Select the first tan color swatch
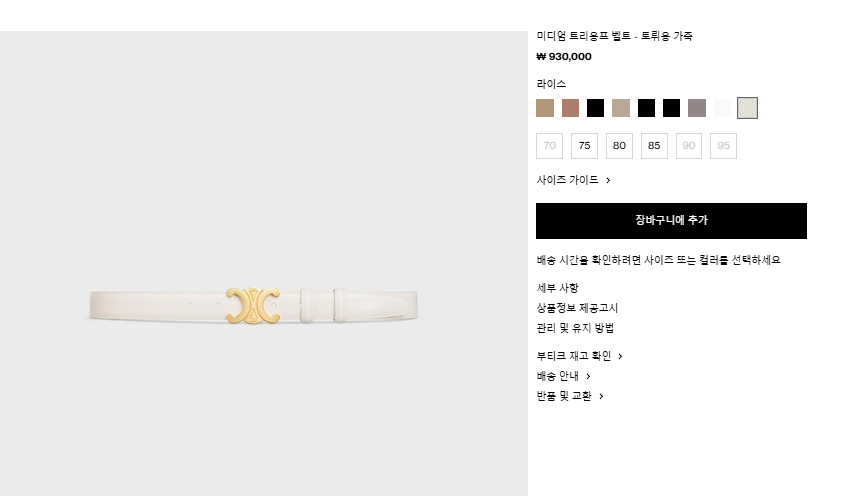This screenshot has height=496, width=856. [x=545, y=108]
